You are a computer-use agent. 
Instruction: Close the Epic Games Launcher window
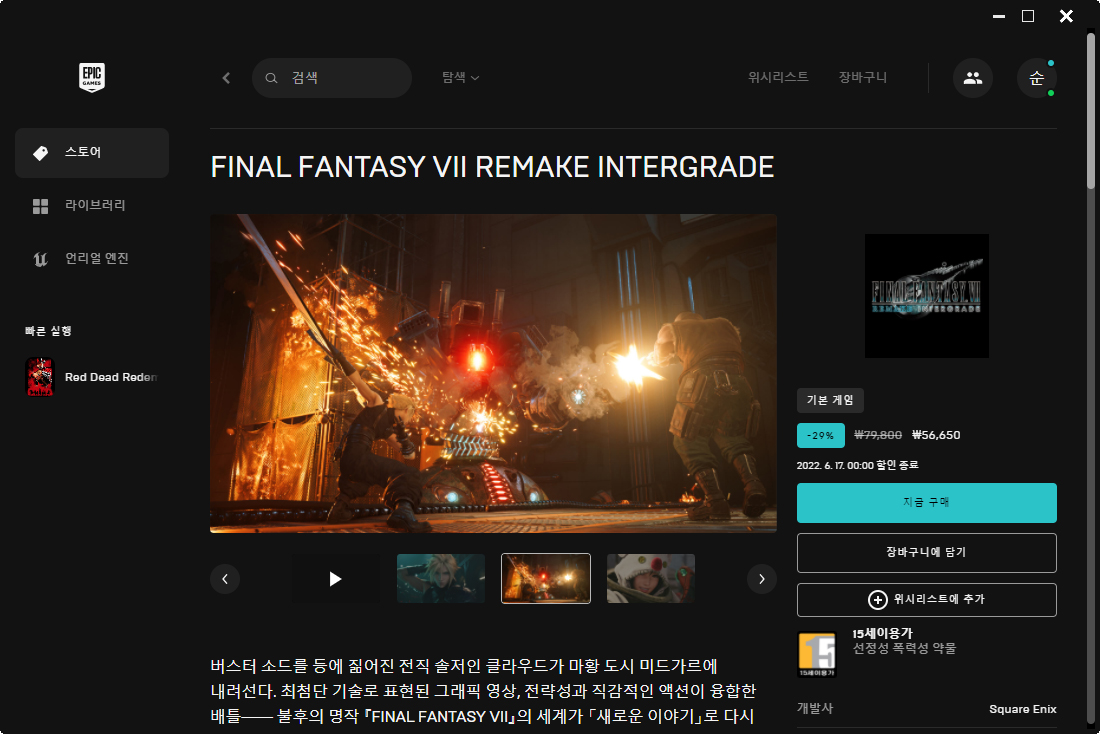click(1066, 16)
